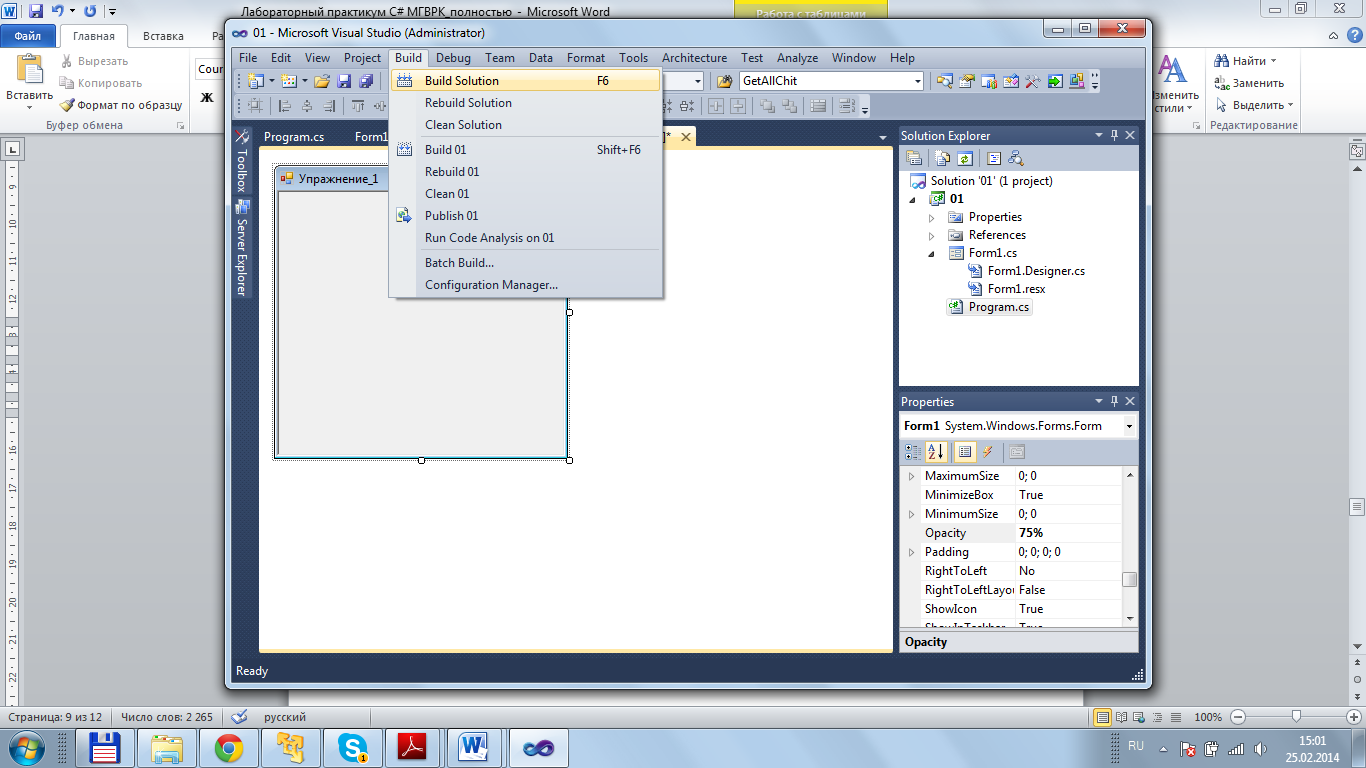Viewport: 1366px width, 768px height.
Task: Click the New Project toolbar icon
Action: coord(254,81)
